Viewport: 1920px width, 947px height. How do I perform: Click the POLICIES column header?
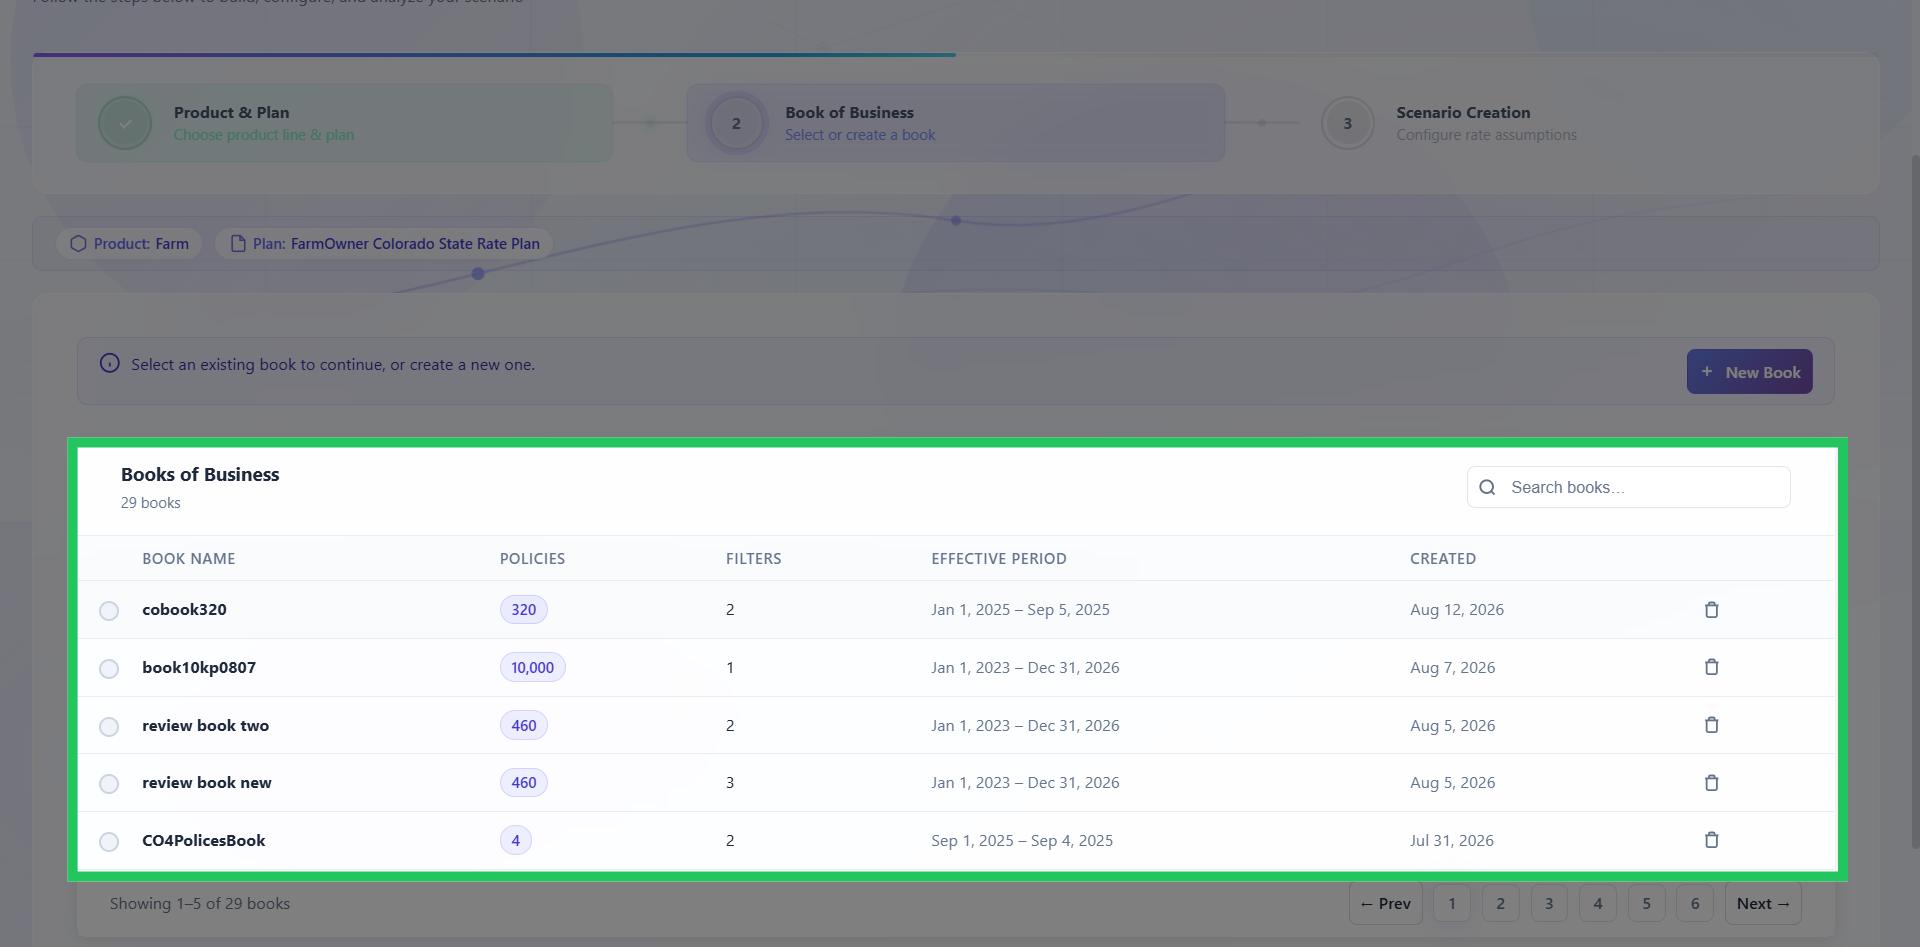[x=532, y=558]
